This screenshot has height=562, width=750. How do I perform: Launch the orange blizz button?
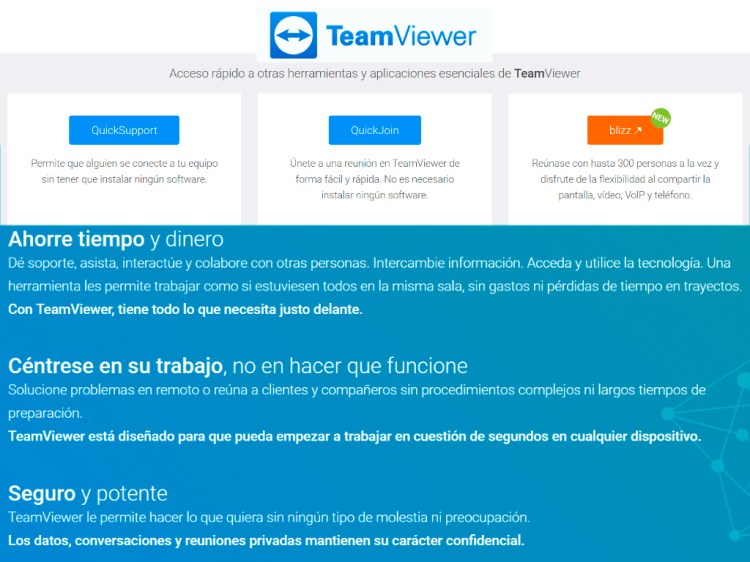625,130
